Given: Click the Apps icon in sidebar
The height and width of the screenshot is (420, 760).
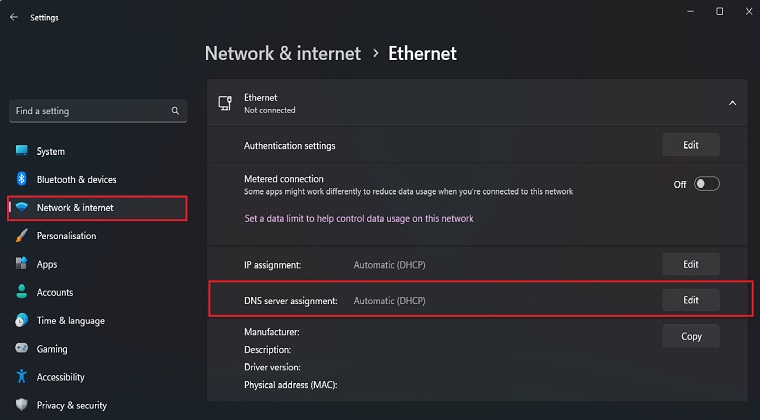Looking at the screenshot, I should 21,264.
